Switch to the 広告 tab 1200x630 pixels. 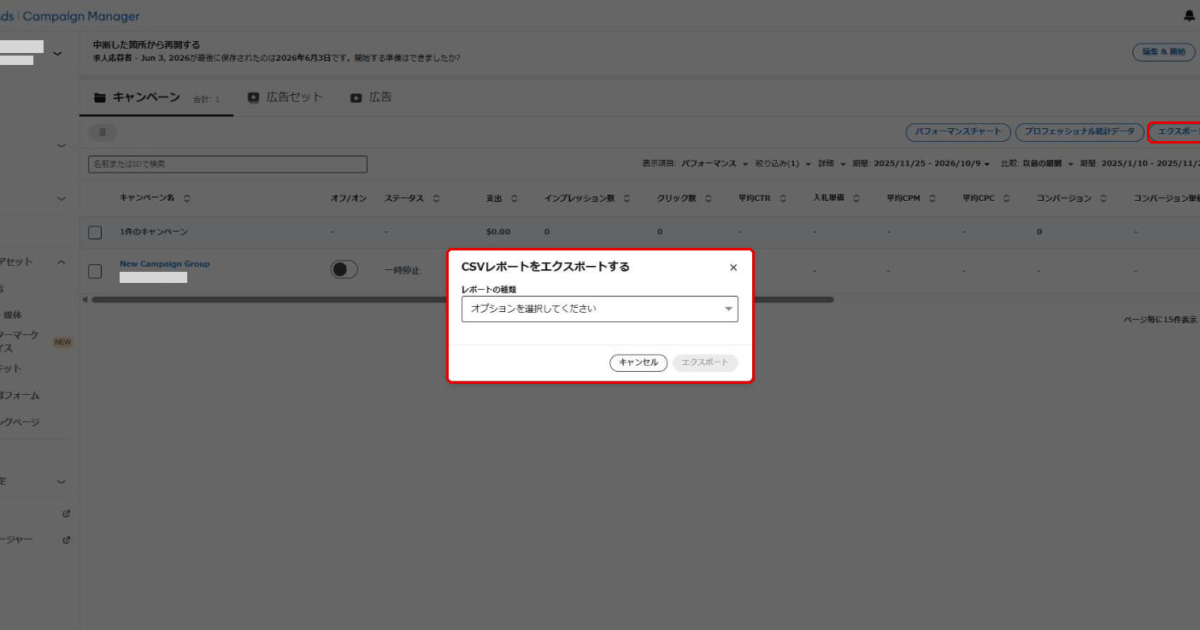pos(371,98)
